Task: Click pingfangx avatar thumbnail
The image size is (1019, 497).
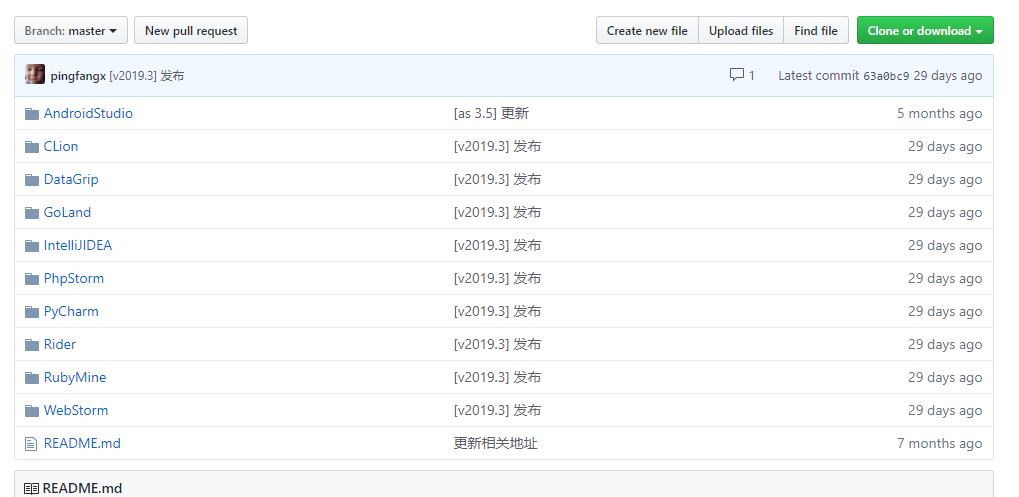Action: point(35,75)
